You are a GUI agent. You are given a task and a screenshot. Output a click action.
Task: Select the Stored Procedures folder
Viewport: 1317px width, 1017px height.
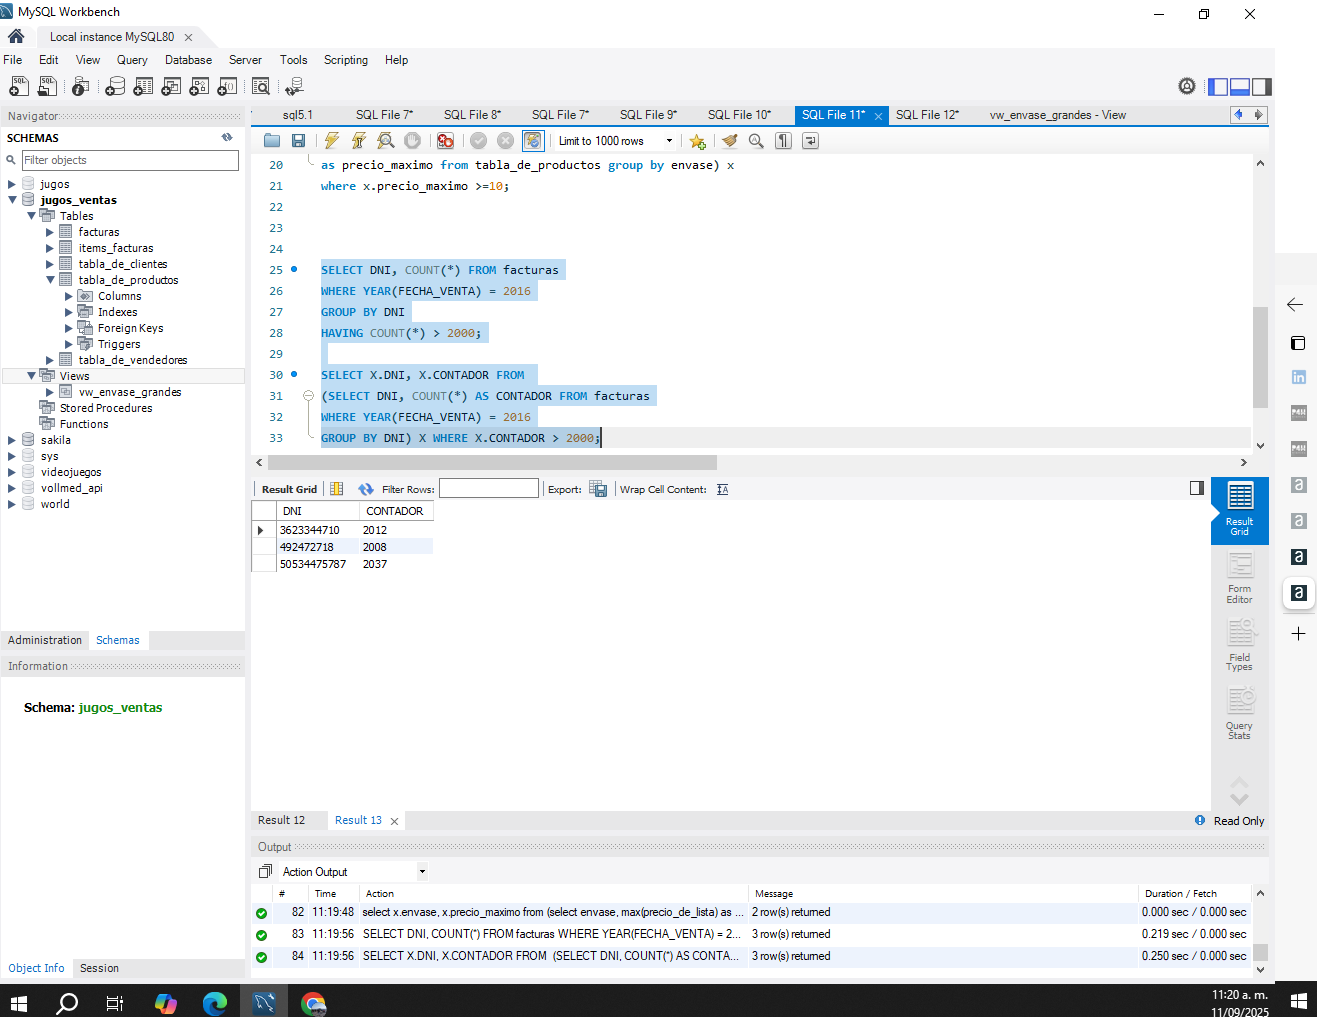click(x=106, y=408)
